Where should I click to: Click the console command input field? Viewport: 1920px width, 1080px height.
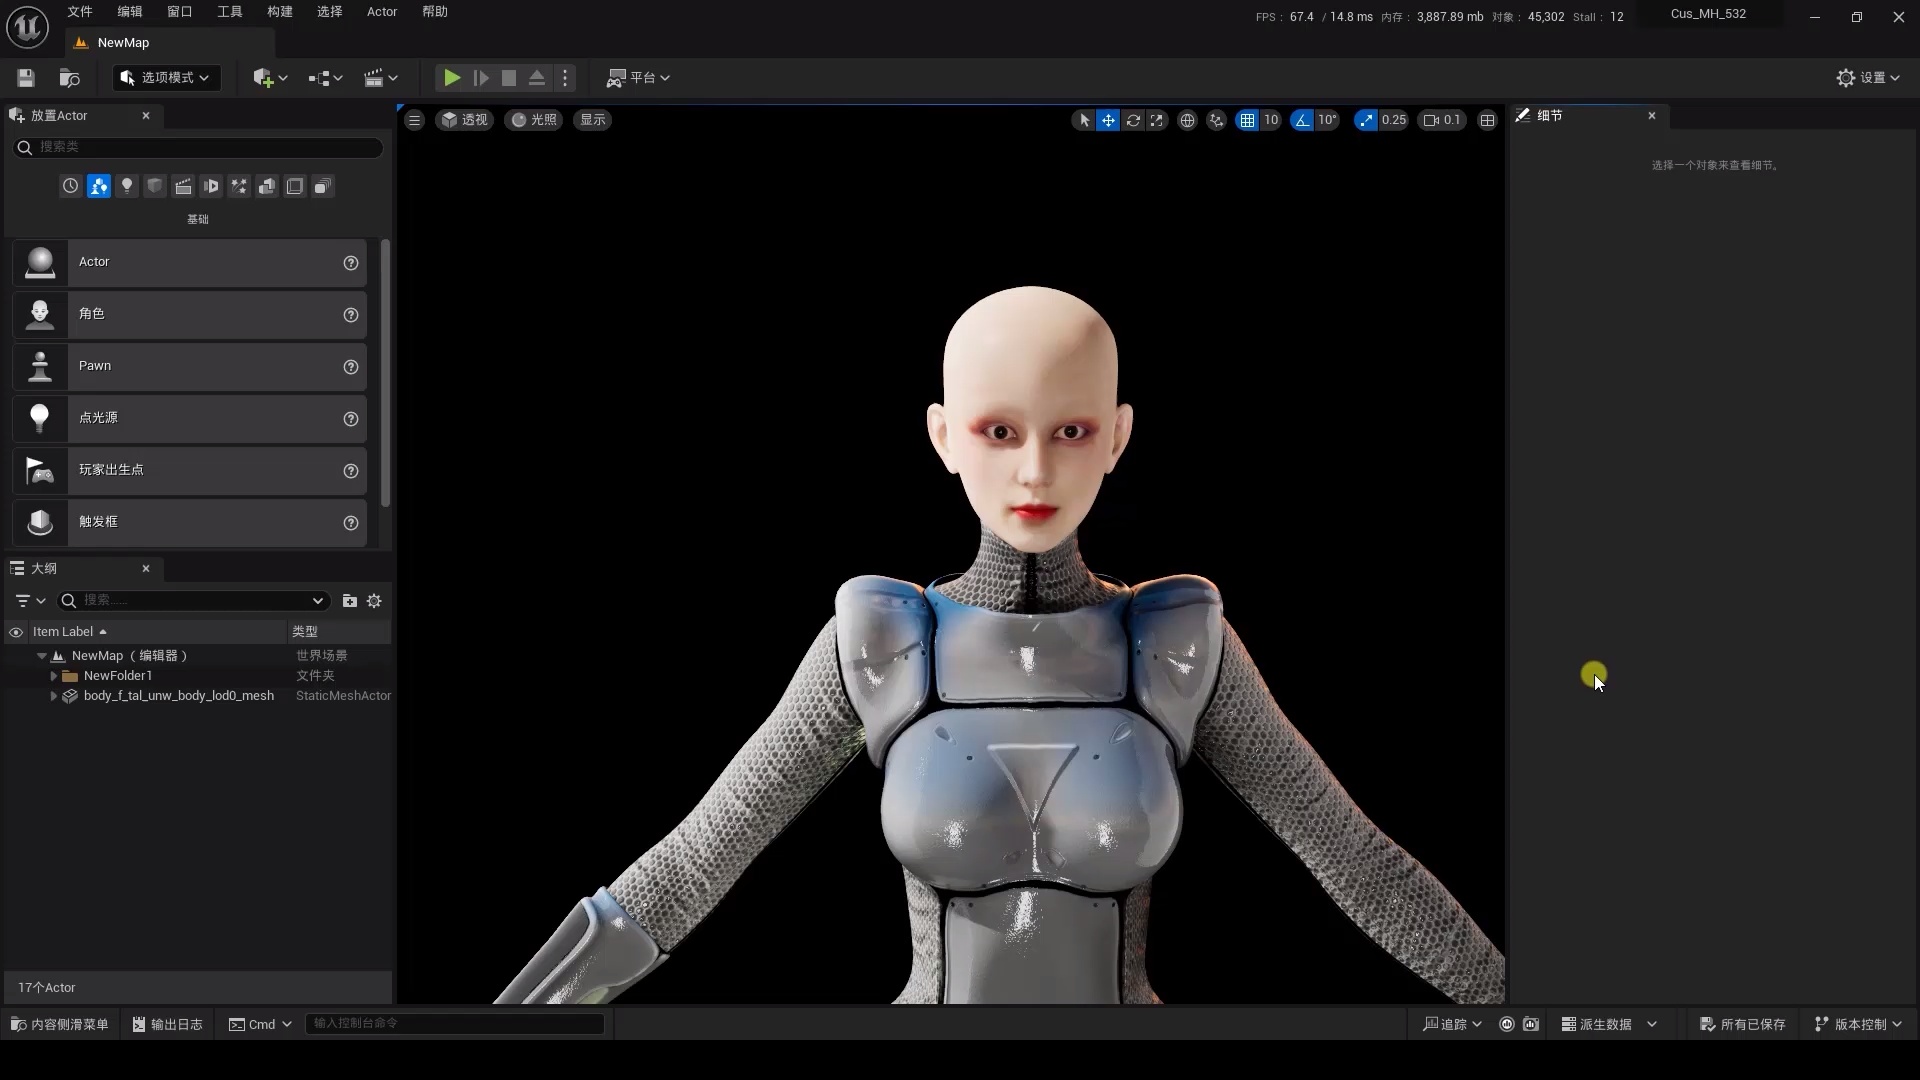[x=454, y=1023]
